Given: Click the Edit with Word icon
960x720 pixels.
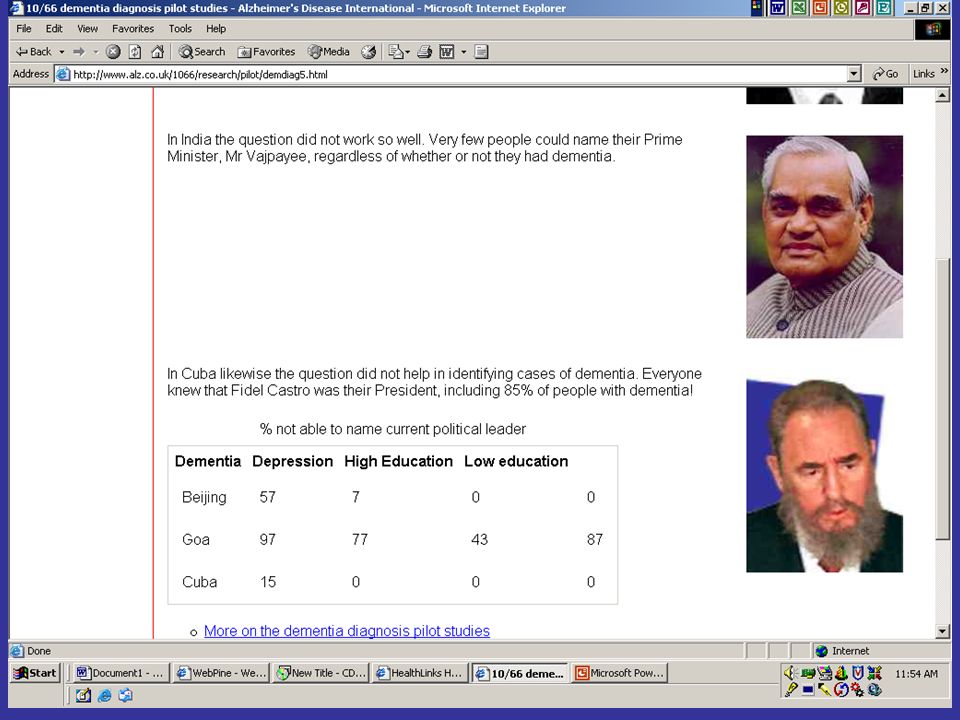Looking at the screenshot, I should click(x=447, y=52).
